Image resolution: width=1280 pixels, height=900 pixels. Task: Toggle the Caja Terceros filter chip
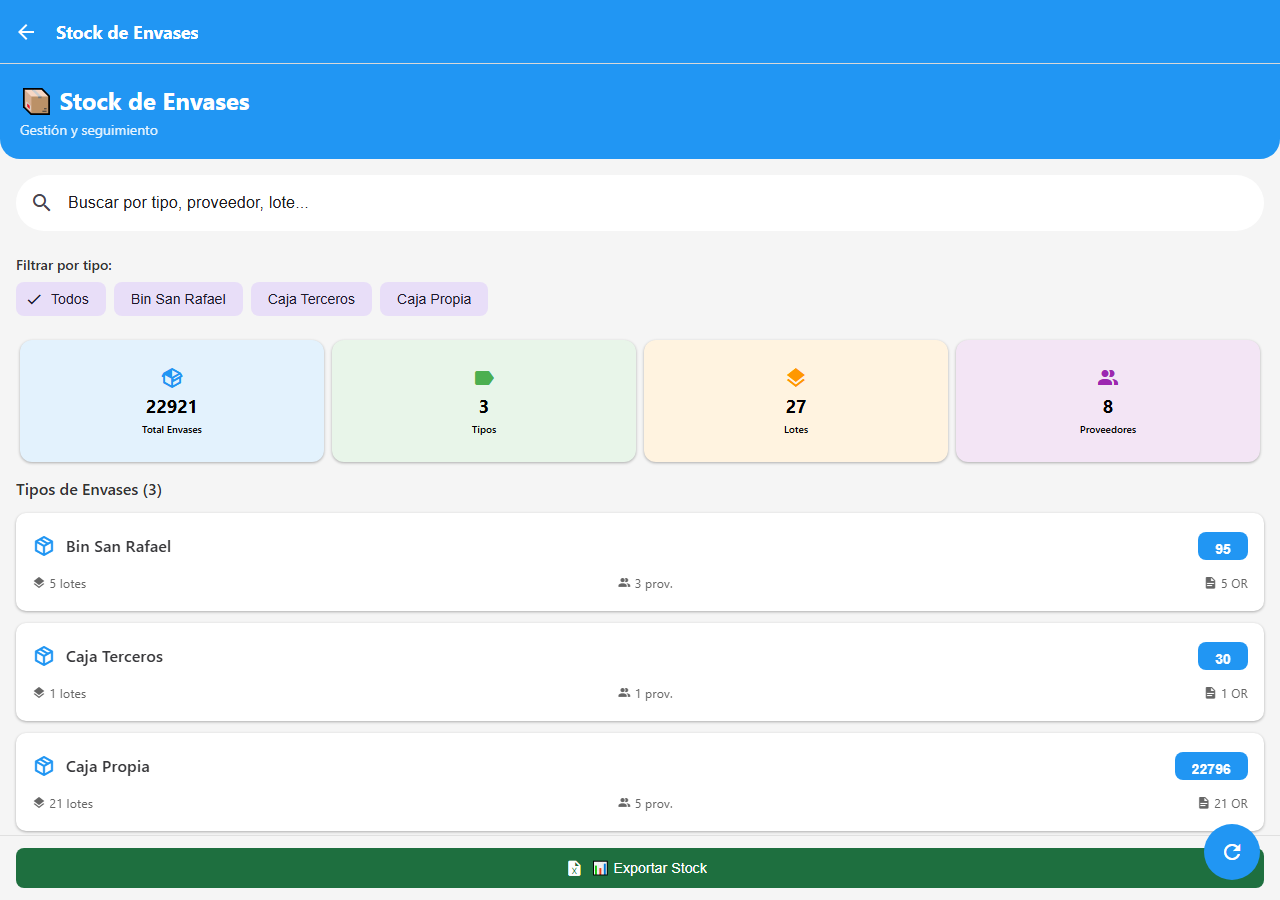coord(311,299)
